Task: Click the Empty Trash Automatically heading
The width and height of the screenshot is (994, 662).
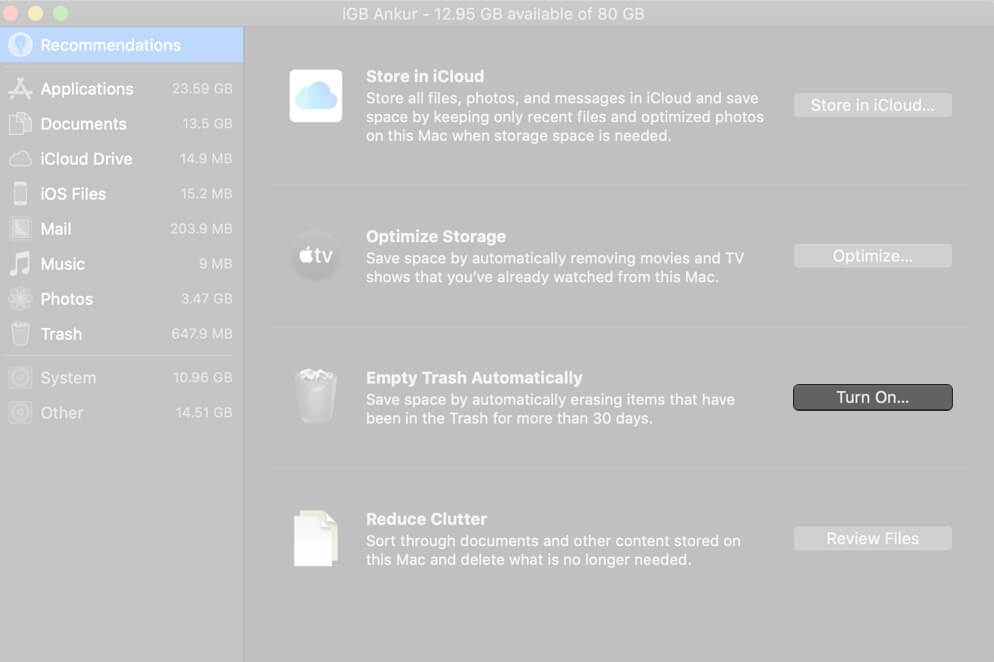Action: point(474,378)
